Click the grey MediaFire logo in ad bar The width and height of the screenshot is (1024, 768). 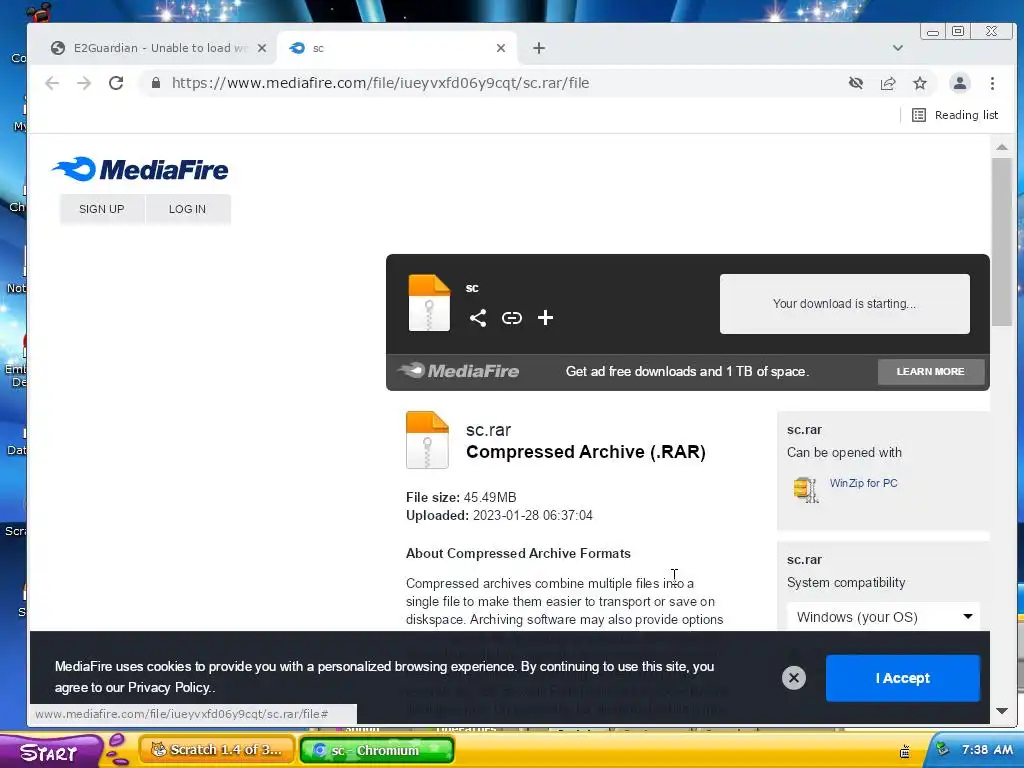point(458,371)
